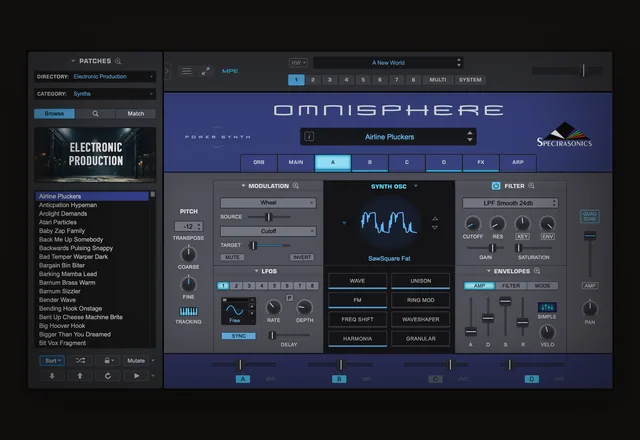Image resolution: width=640 pixels, height=440 pixels.
Task: Open the lock icon menu
Action: 108,360
